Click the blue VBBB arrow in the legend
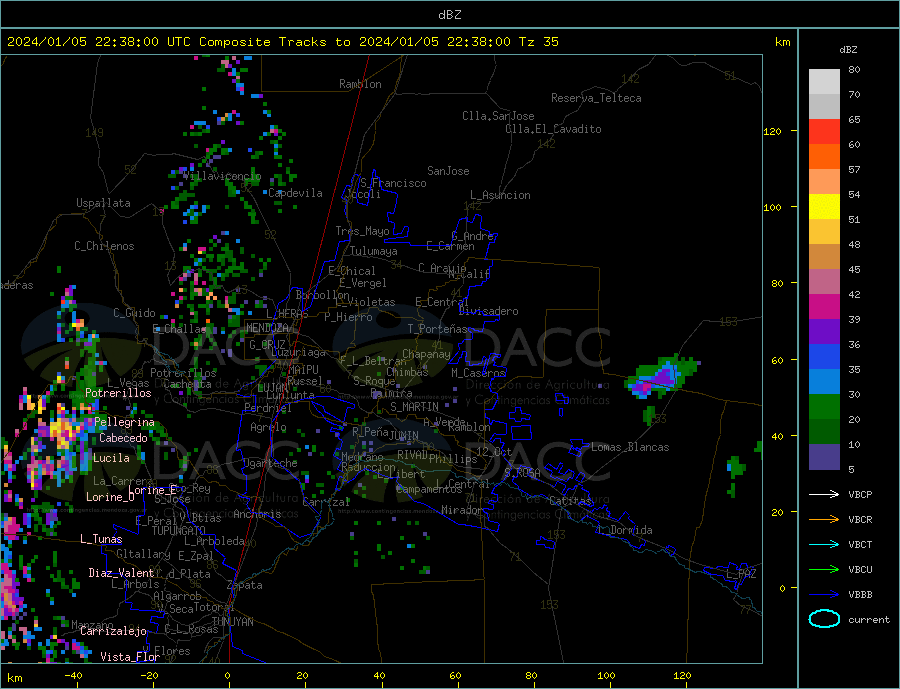This screenshot has width=900, height=689. 824,595
